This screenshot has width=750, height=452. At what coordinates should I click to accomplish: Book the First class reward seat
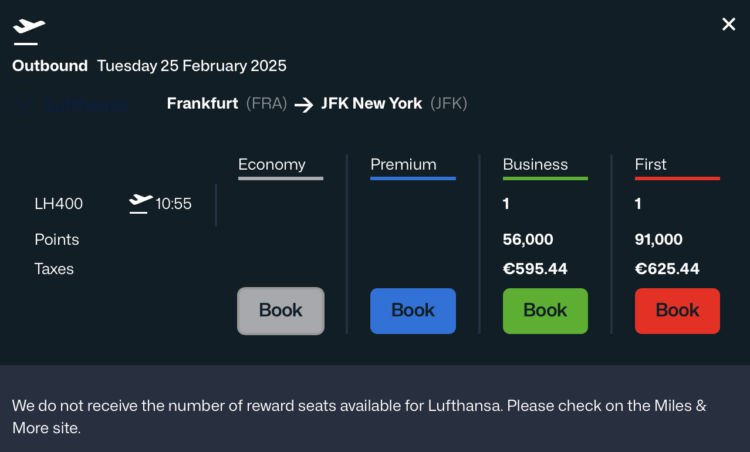(x=677, y=310)
